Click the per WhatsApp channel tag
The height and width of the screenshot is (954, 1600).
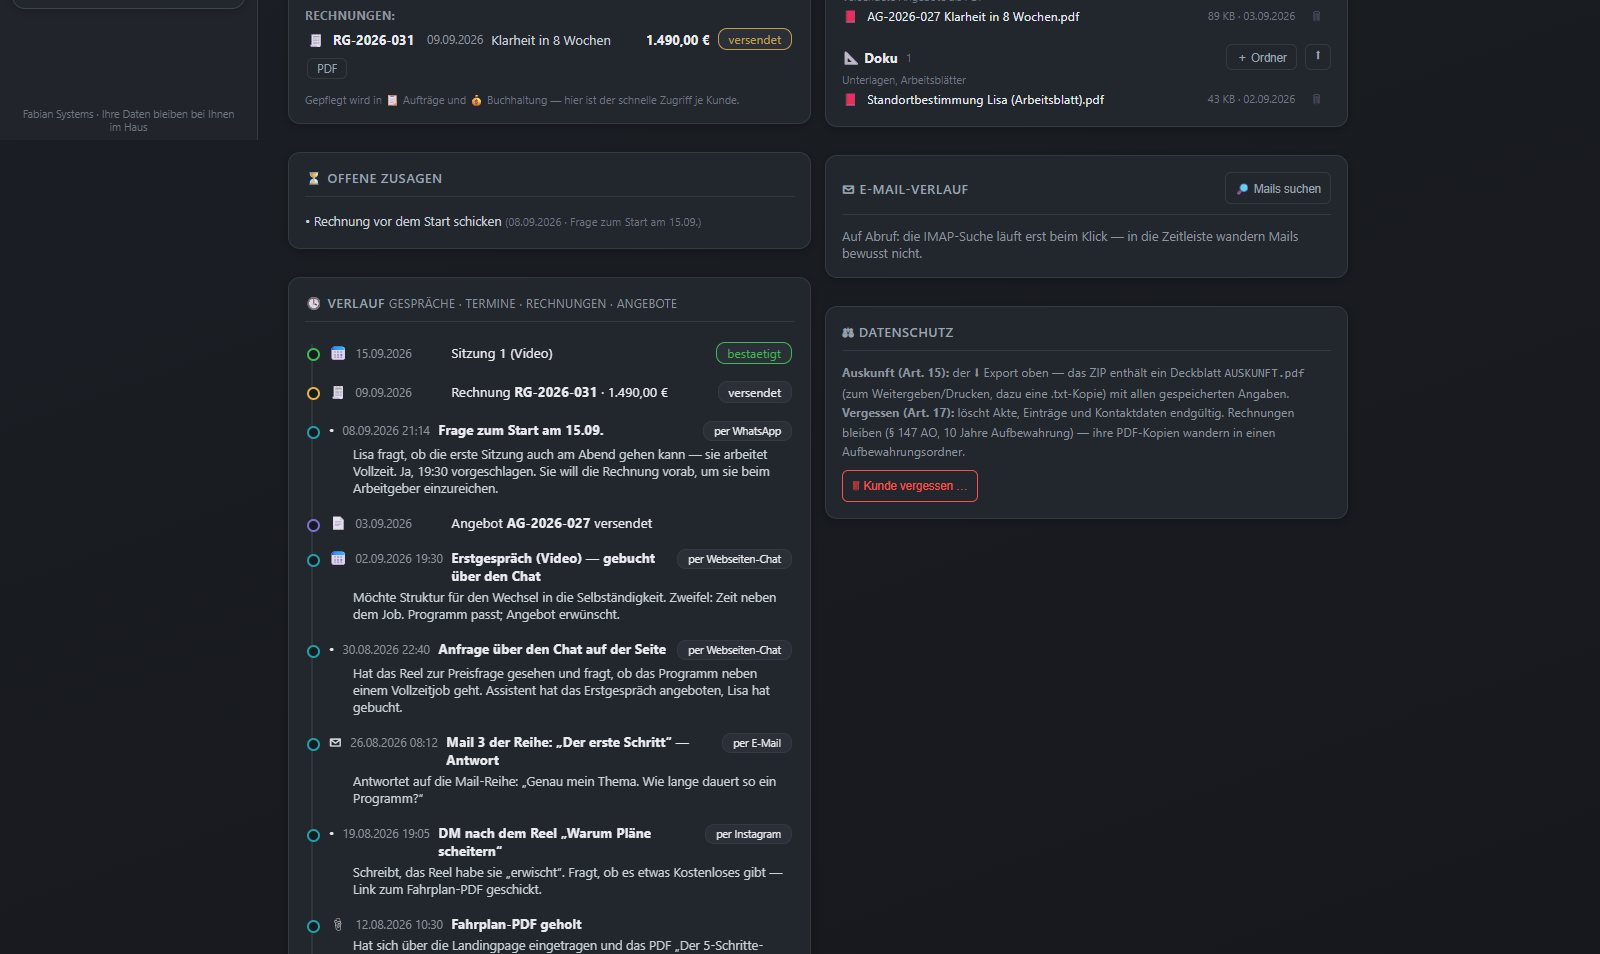tap(748, 431)
